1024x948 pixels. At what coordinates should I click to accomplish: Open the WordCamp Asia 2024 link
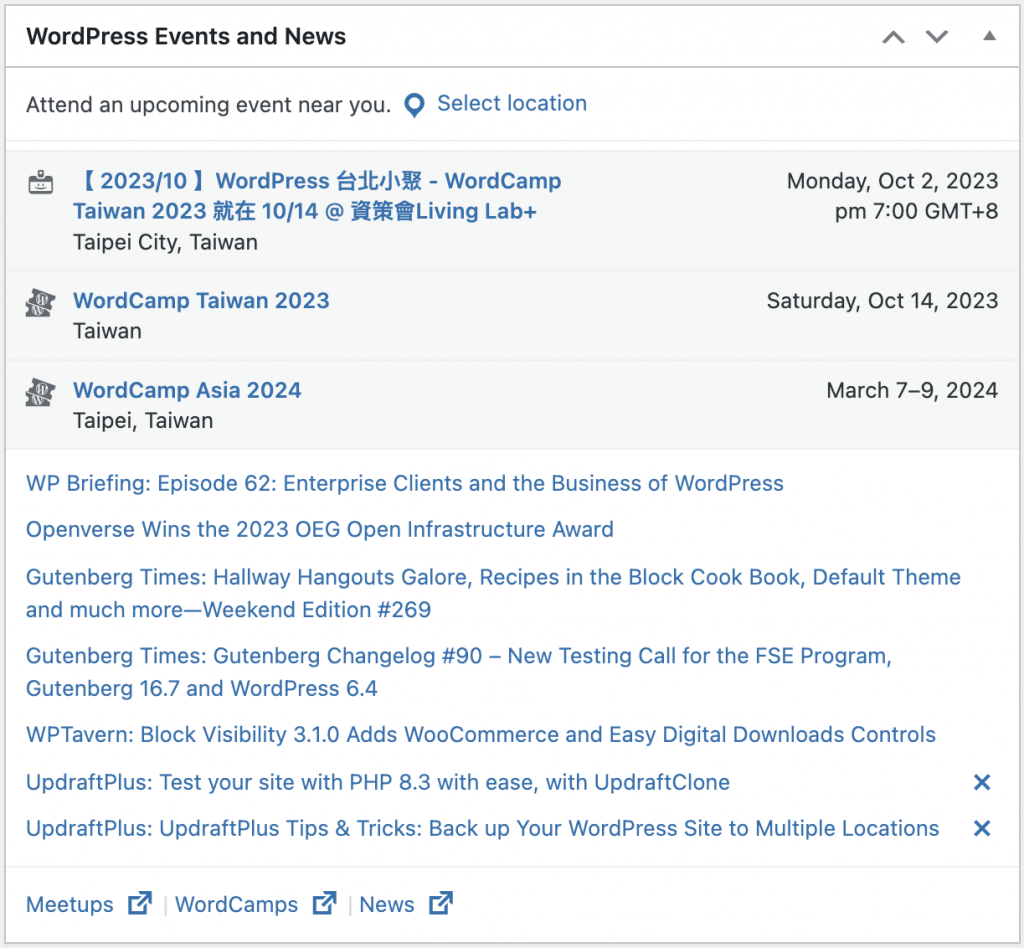pos(187,390)
